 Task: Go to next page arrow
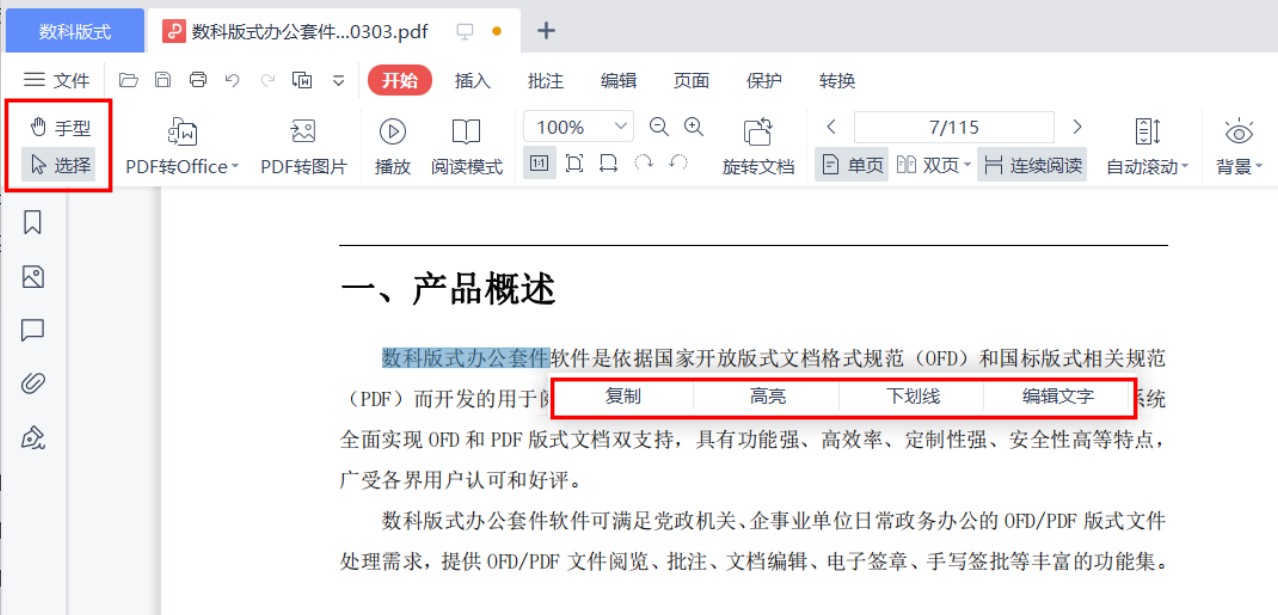pyautogui.click(x=1077, y=127)
